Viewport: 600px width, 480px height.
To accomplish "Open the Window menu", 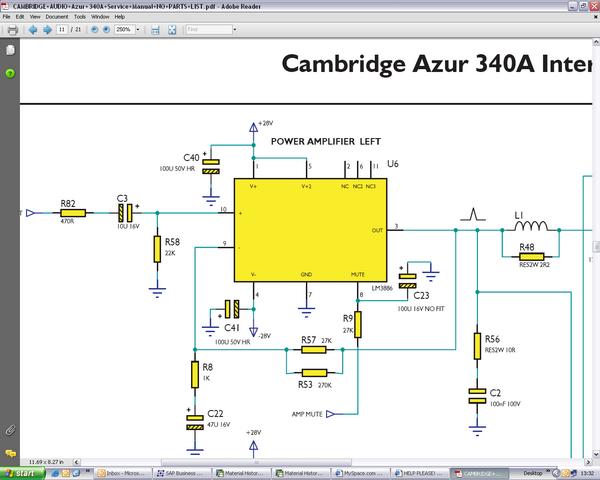I will [x=100, y=17].
